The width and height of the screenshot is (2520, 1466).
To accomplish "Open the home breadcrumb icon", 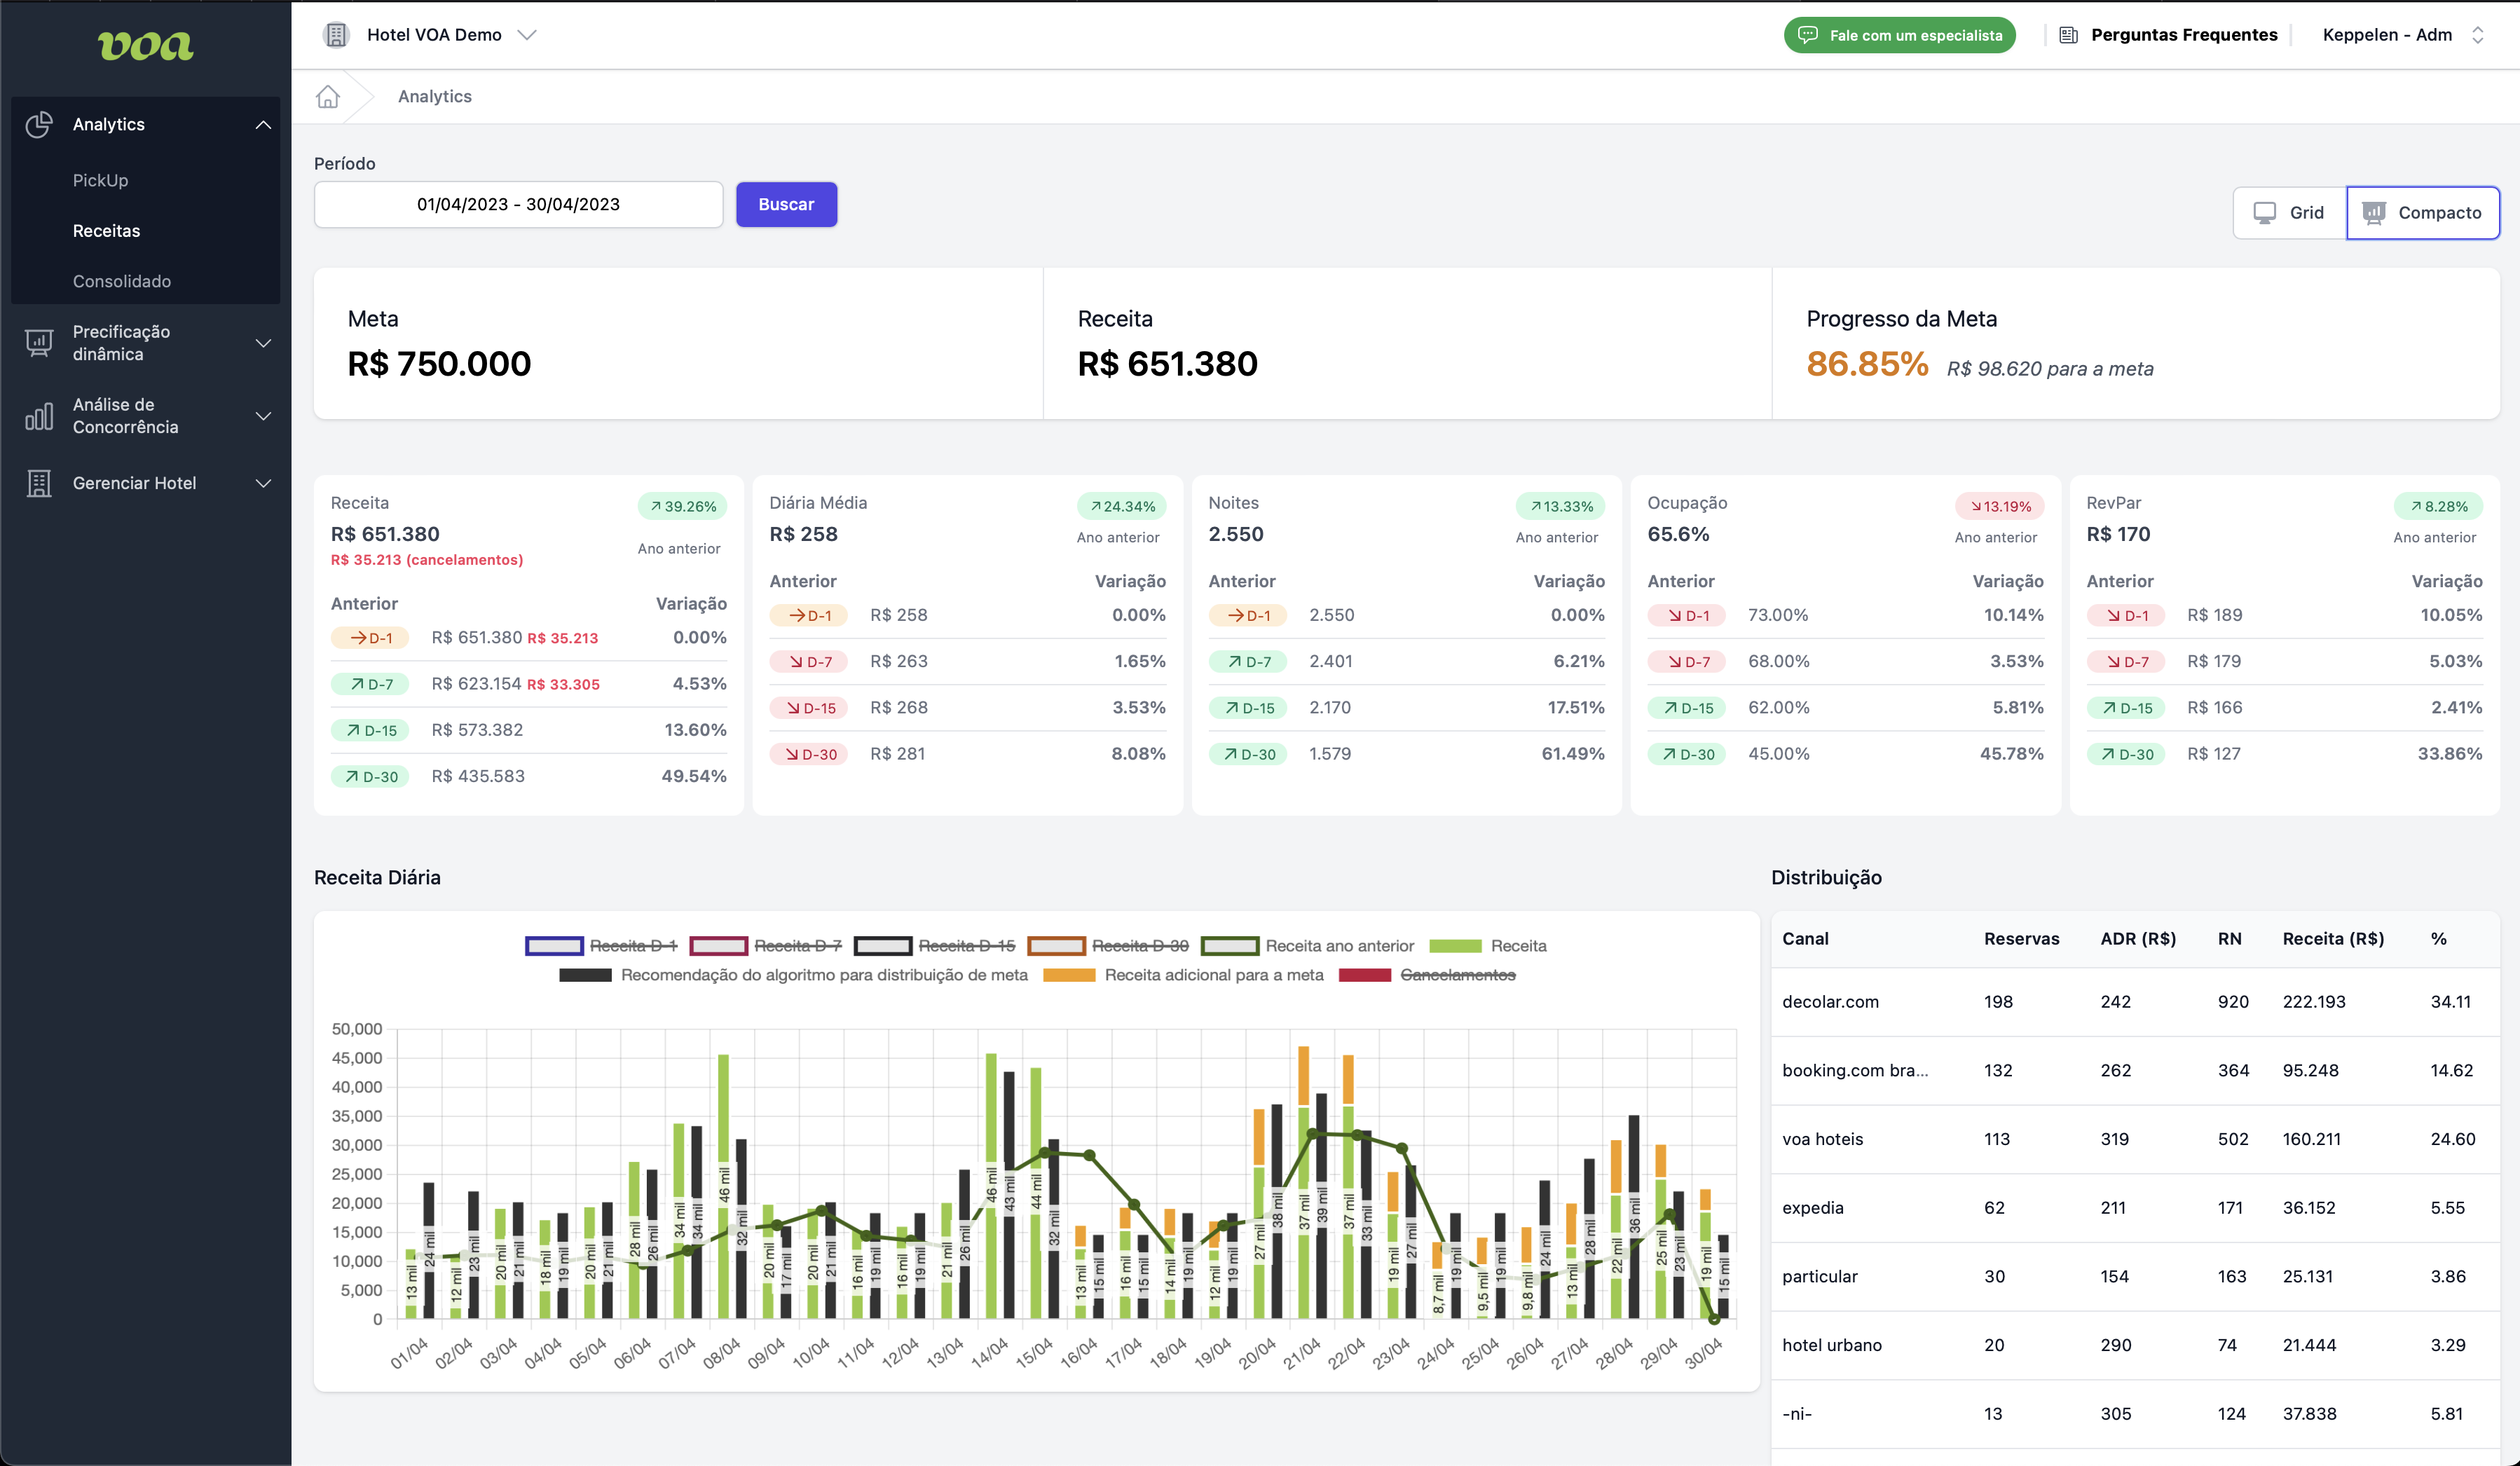I will point(328,97).
